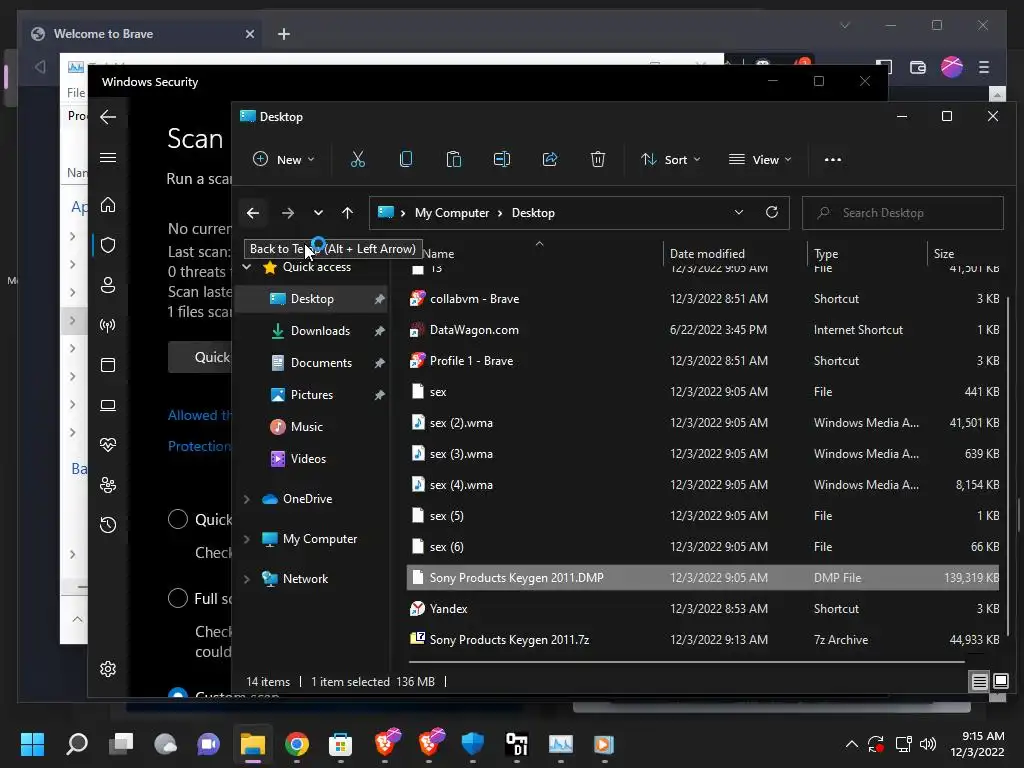
Task: Expand the My Computer tree node
Action: (247, 539)
